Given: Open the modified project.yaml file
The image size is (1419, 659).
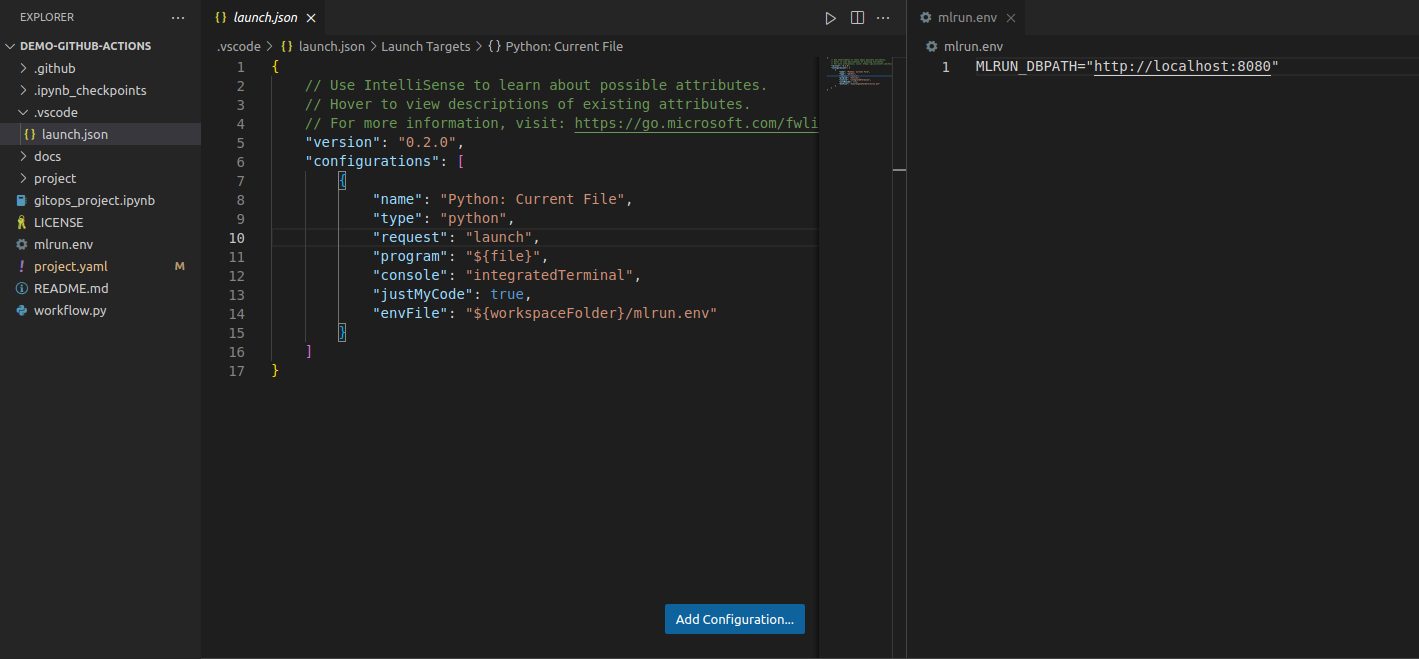Looking at the screenshot, I should click(69, 266).
